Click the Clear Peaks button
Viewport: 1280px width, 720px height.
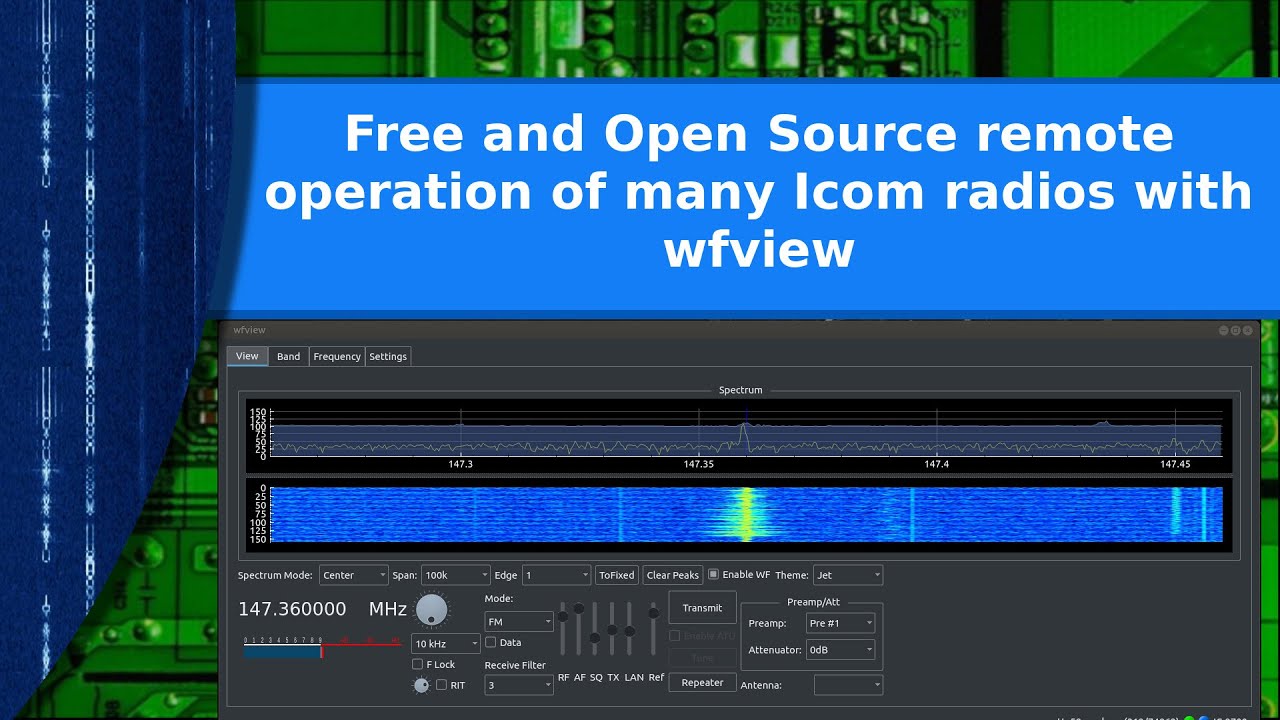pyautogui.click(x=673, y=575)
